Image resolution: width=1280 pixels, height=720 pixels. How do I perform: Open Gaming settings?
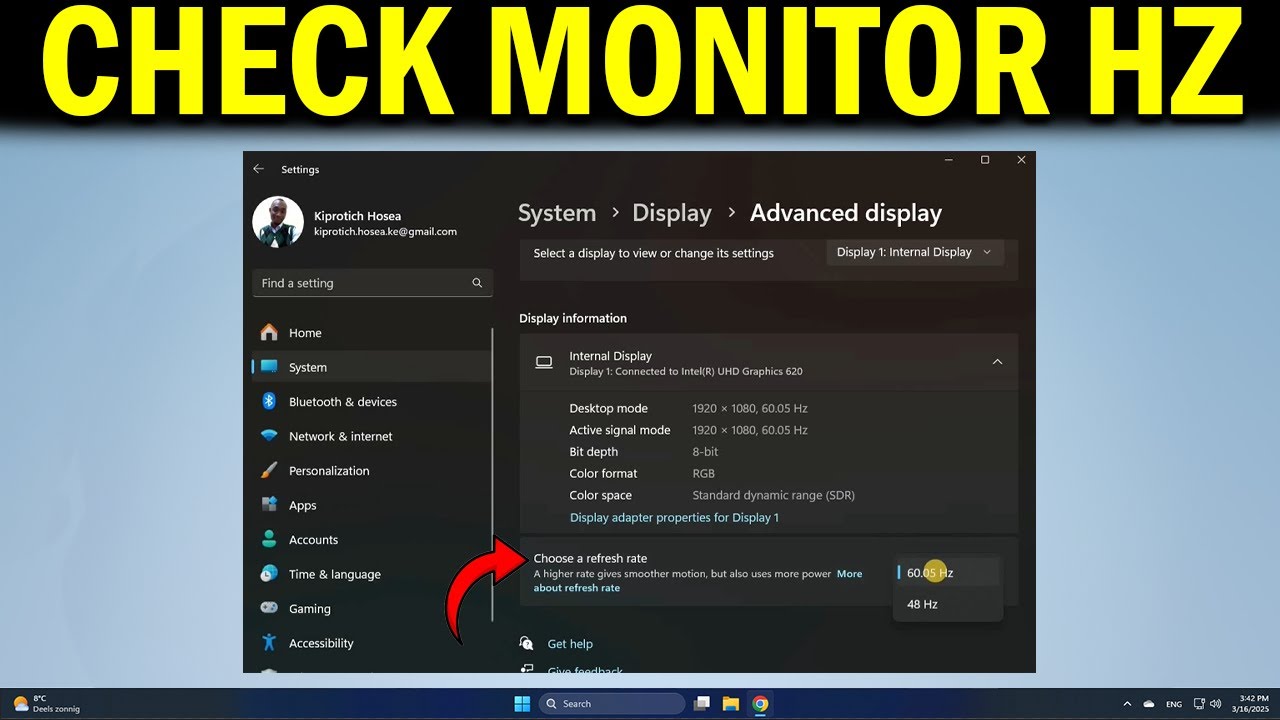pos(372,609)
